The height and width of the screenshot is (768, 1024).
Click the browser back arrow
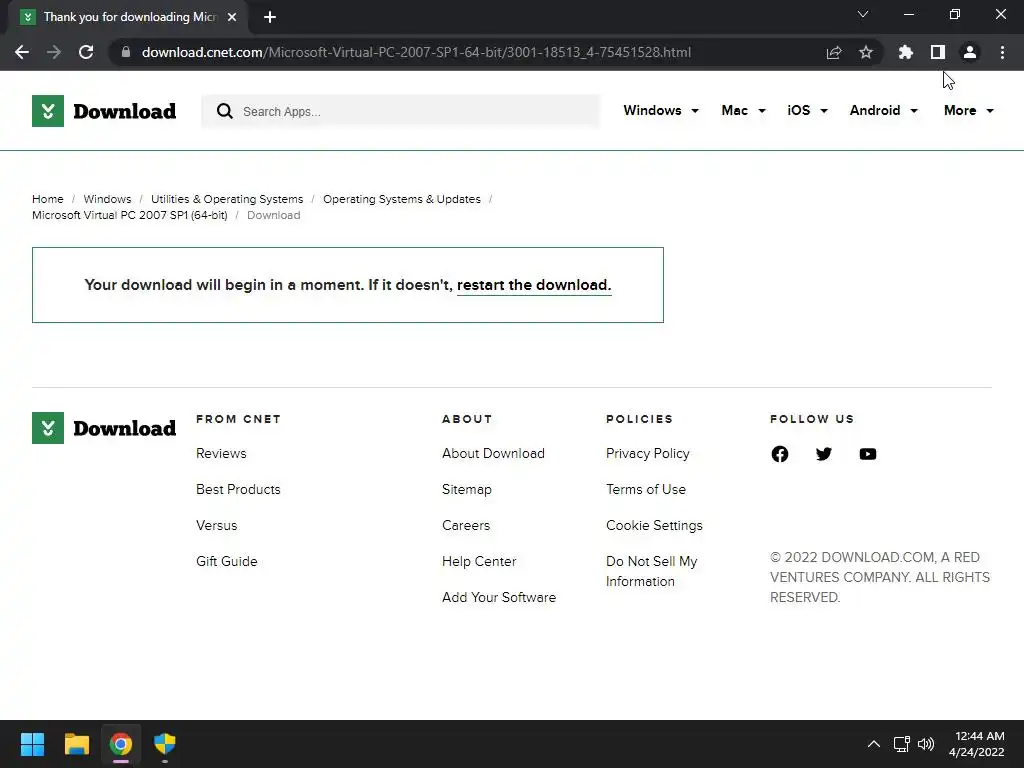click(x=22, y=52)
